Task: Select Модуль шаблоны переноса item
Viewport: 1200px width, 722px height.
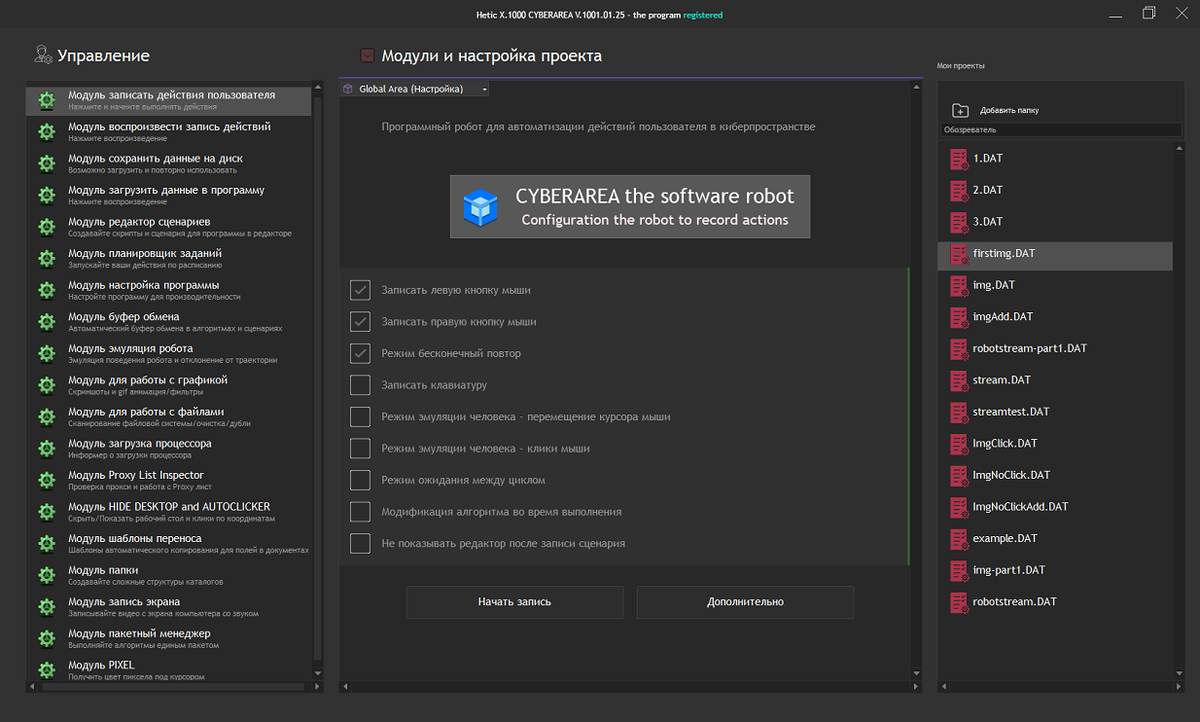Action: click(x=170, y=543)
